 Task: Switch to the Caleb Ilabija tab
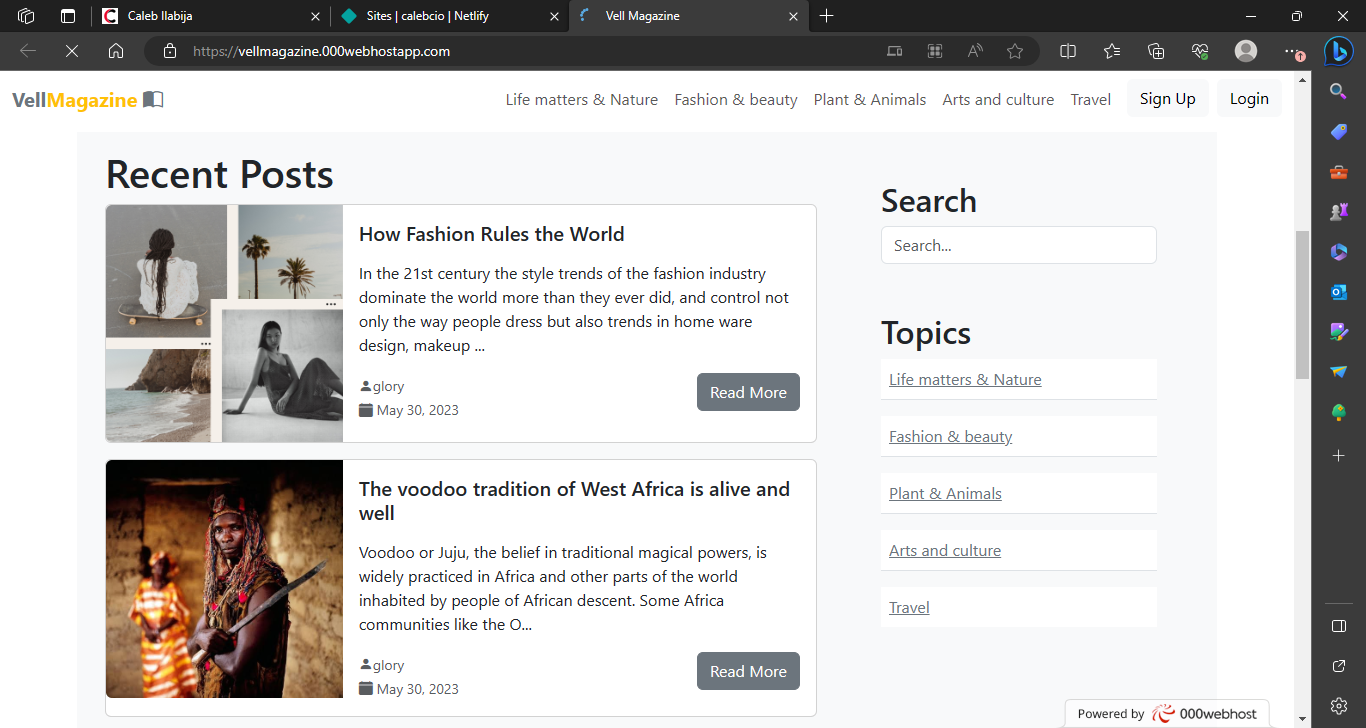[210, 16]
